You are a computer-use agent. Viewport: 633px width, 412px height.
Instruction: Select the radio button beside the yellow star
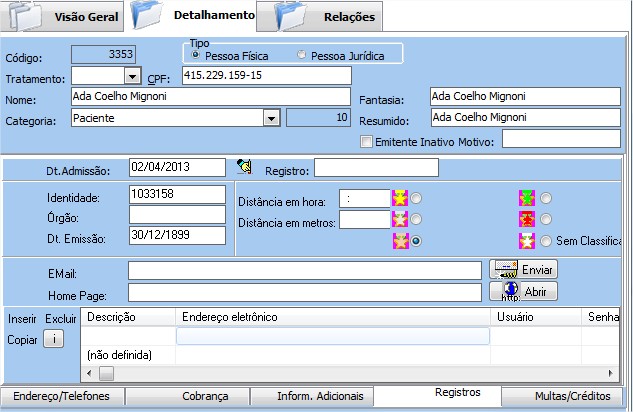pyautogui.click(x=416, y=198)
